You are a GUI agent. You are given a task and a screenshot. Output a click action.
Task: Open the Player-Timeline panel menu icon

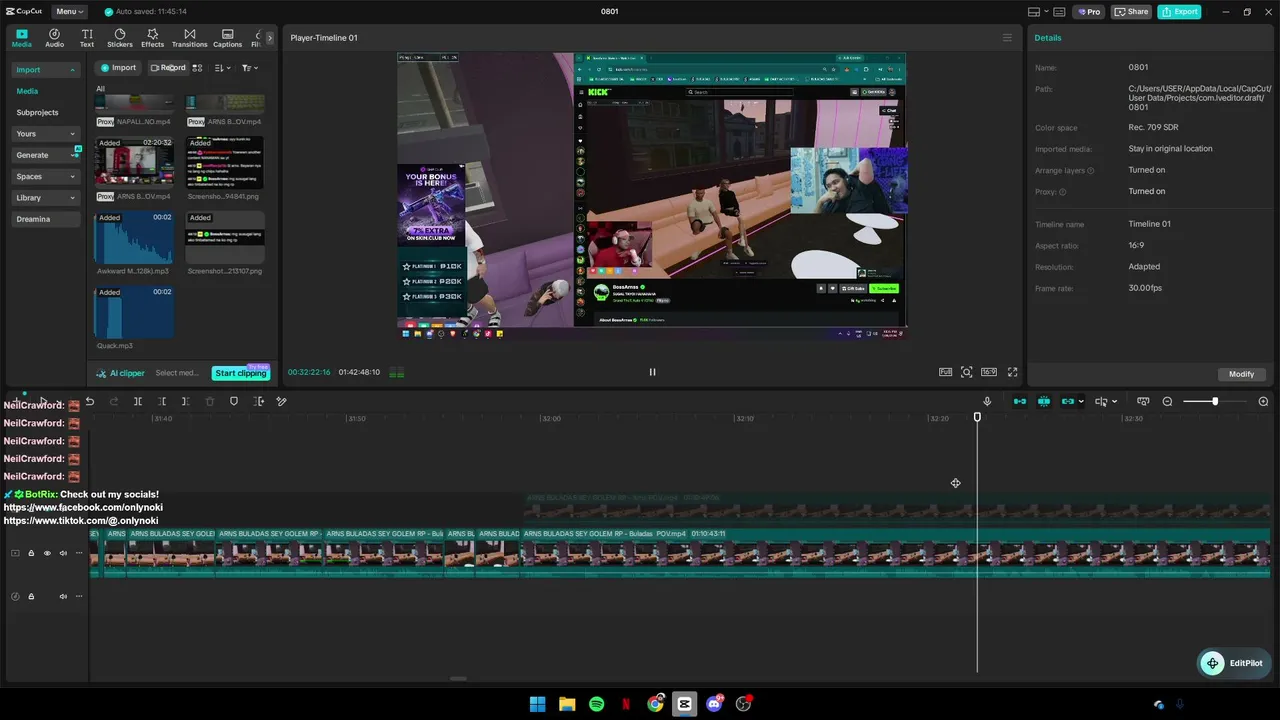coord(1007,38)
